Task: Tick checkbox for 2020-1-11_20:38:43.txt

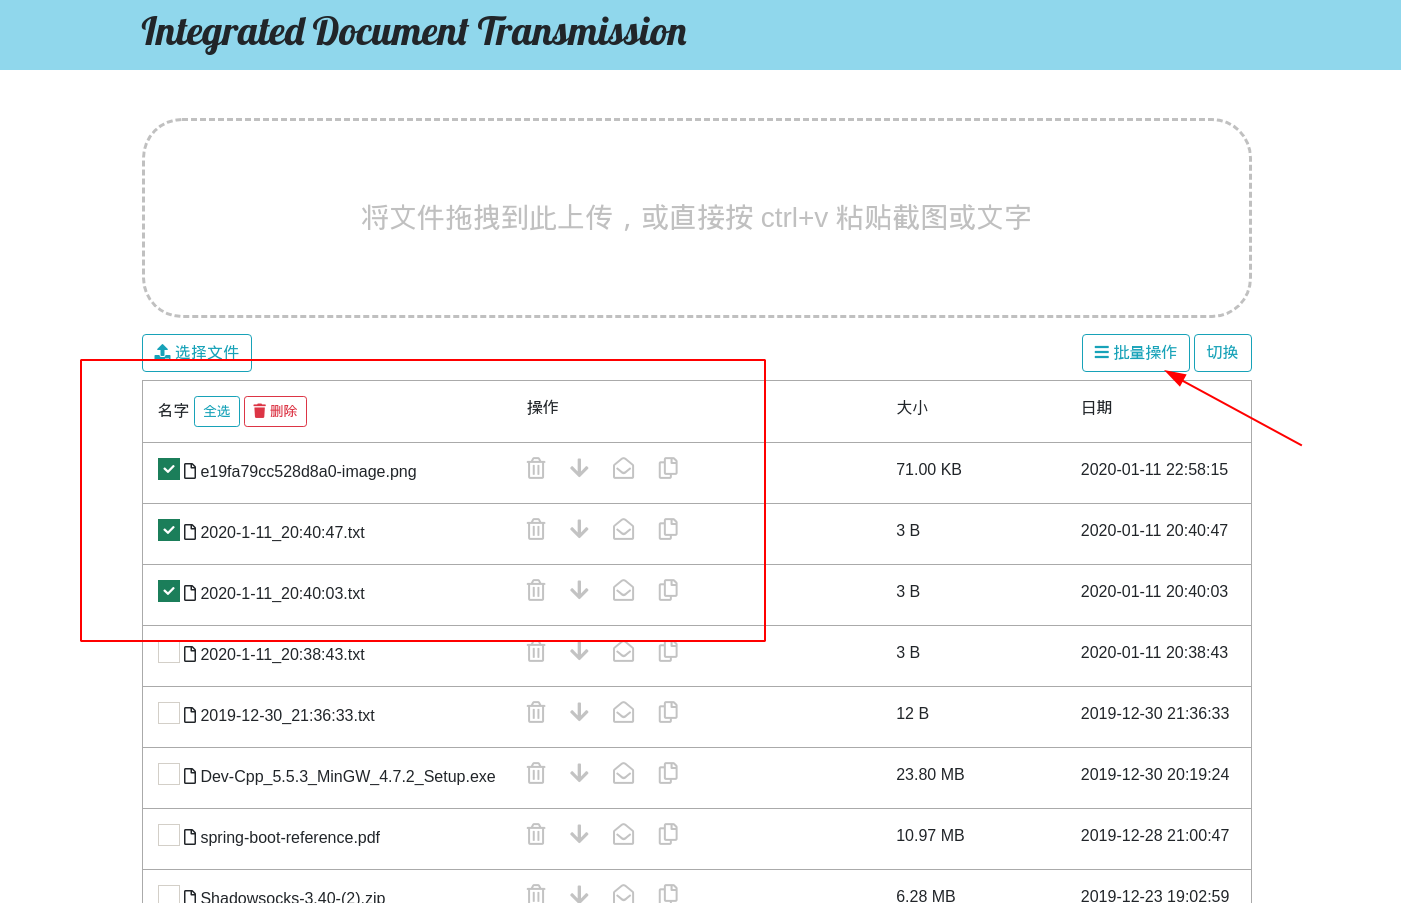Action: [x=169, y=652]
